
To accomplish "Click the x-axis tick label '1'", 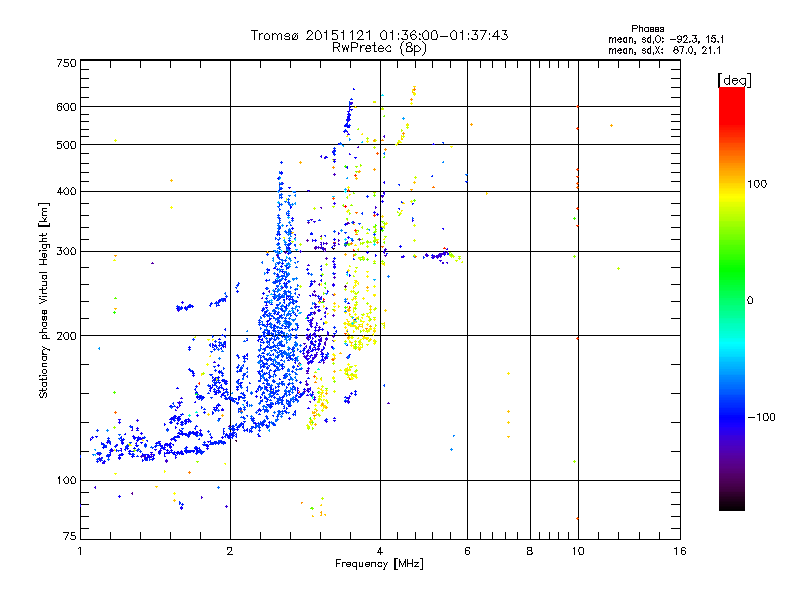I will point(80,551).
